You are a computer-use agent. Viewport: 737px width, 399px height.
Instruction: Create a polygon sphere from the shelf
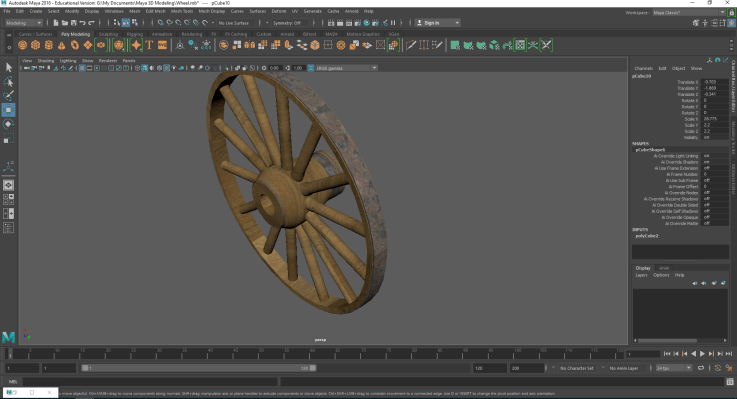click(x=23, y=45)
